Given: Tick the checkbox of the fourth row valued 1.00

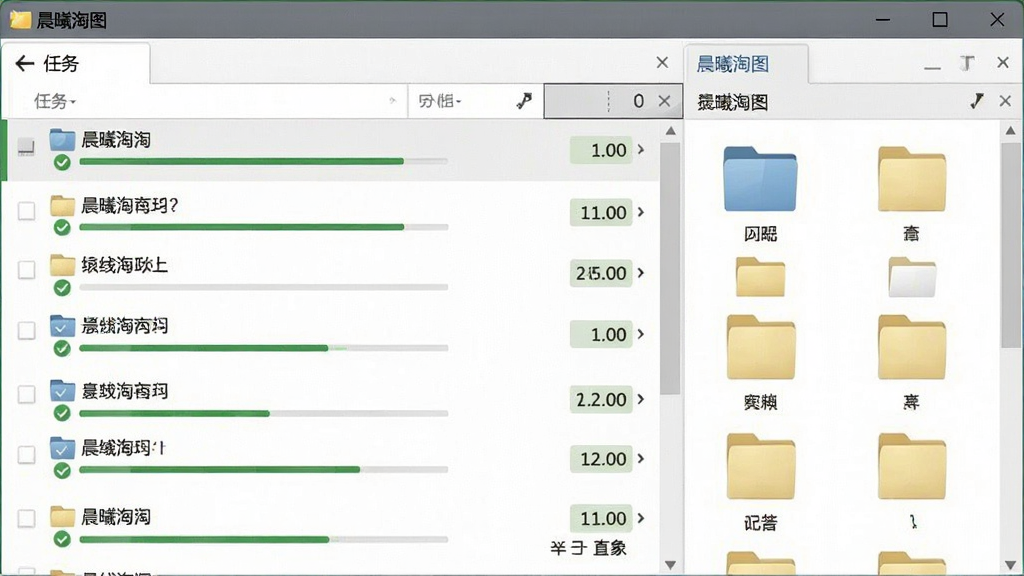Looking at the screenshot, I should point(26,330).
